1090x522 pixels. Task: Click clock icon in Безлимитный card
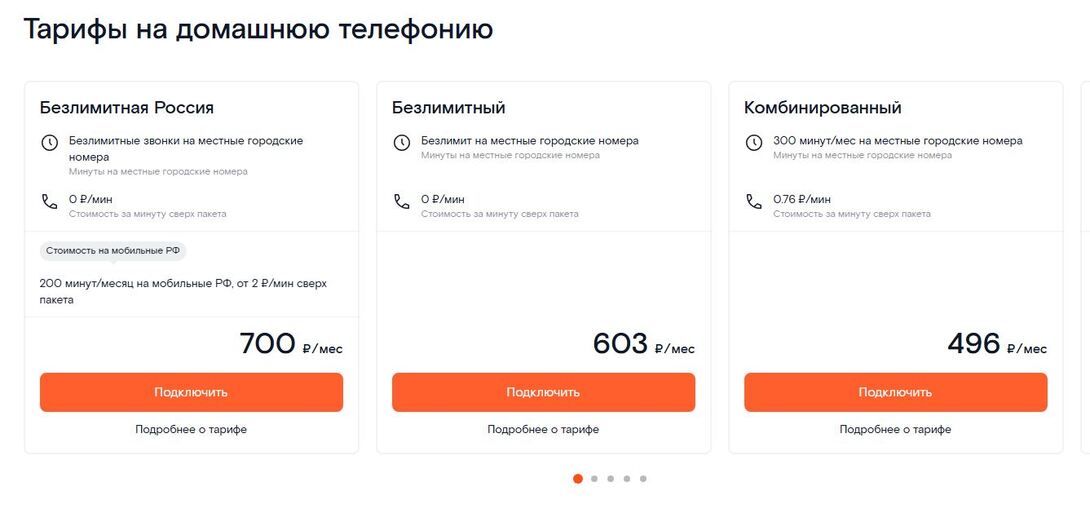pos(401,143)
